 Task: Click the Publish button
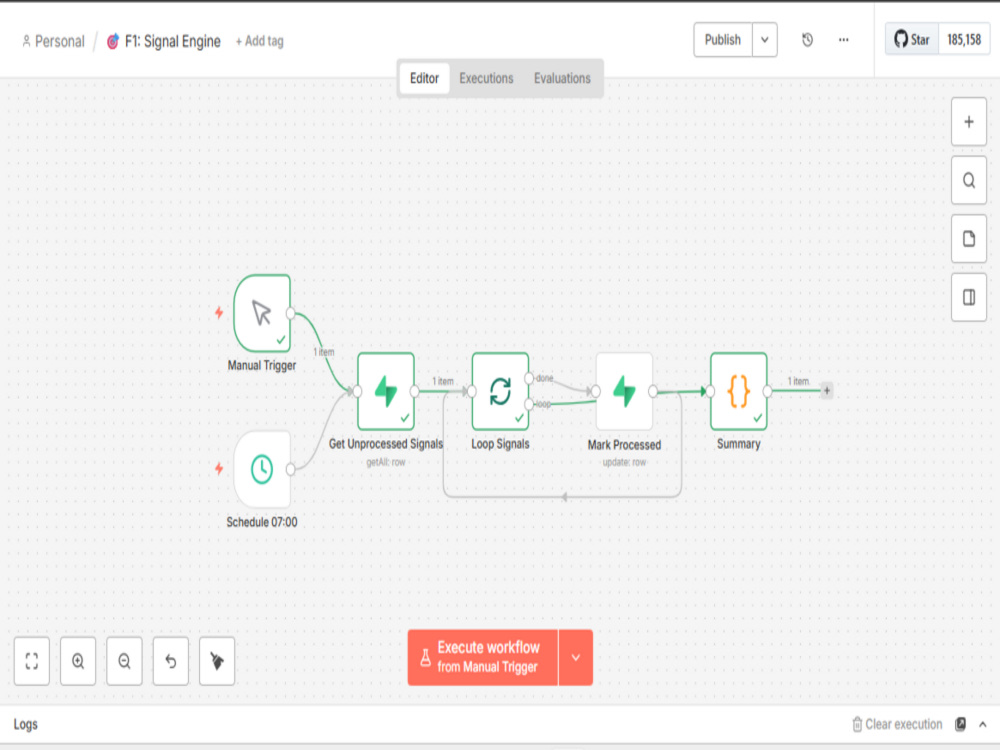(723, 40)
